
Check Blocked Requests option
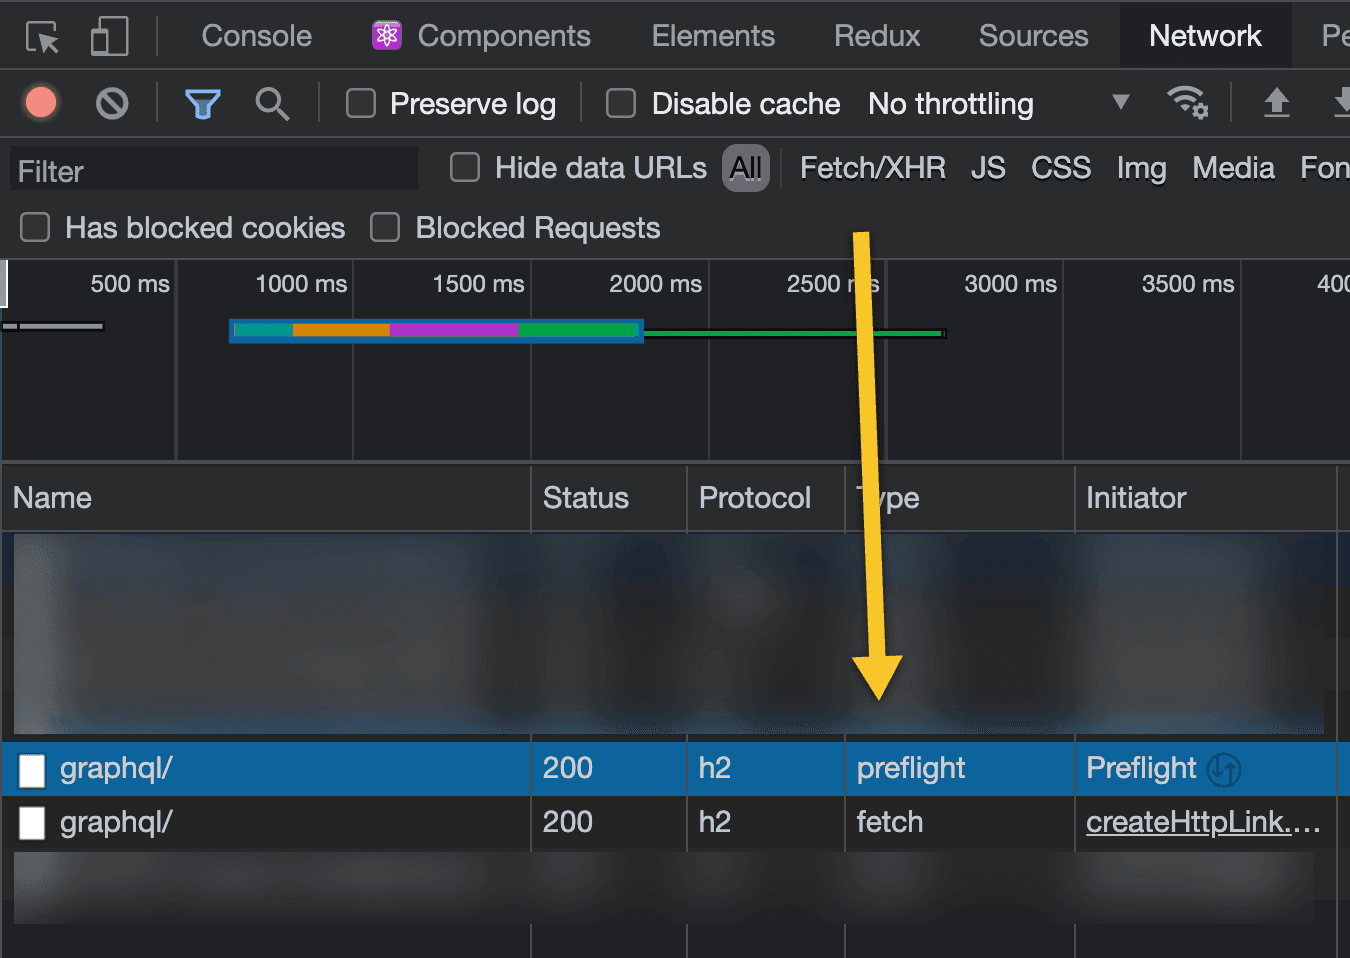(x=385, y=227)
